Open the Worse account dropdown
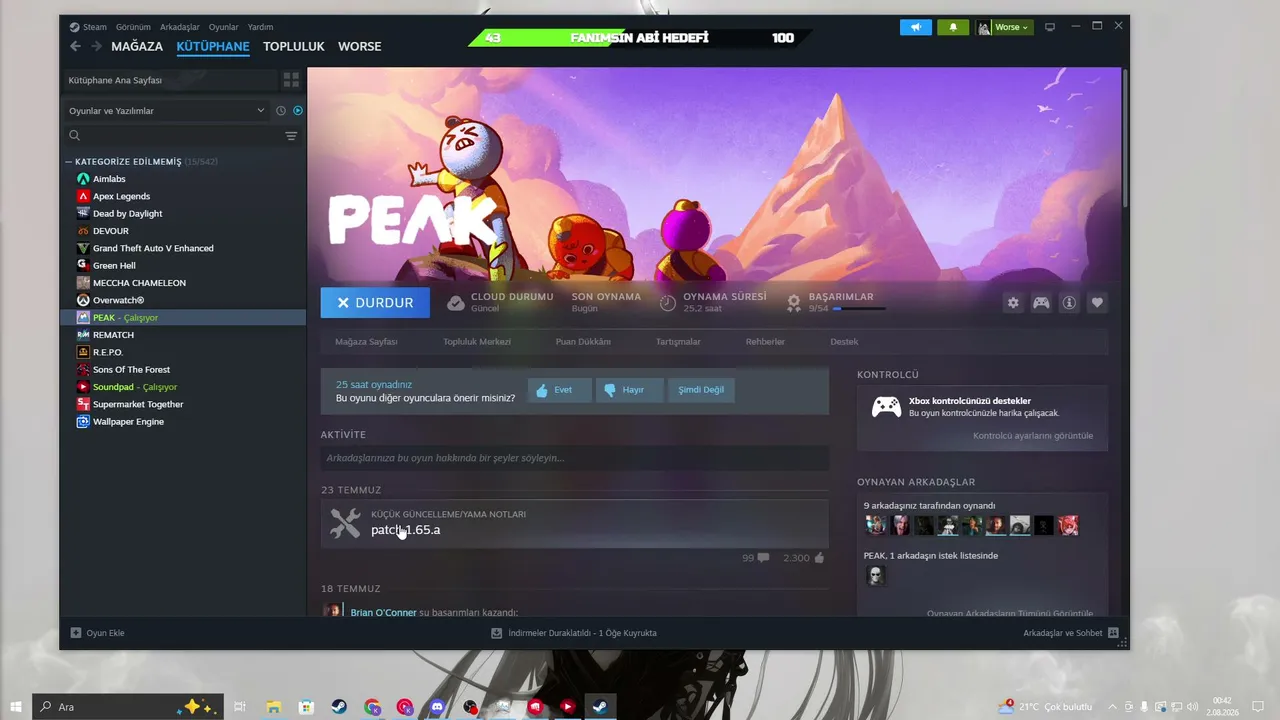This screenshot has height=720, width=1280. (x=1004, y=27)
